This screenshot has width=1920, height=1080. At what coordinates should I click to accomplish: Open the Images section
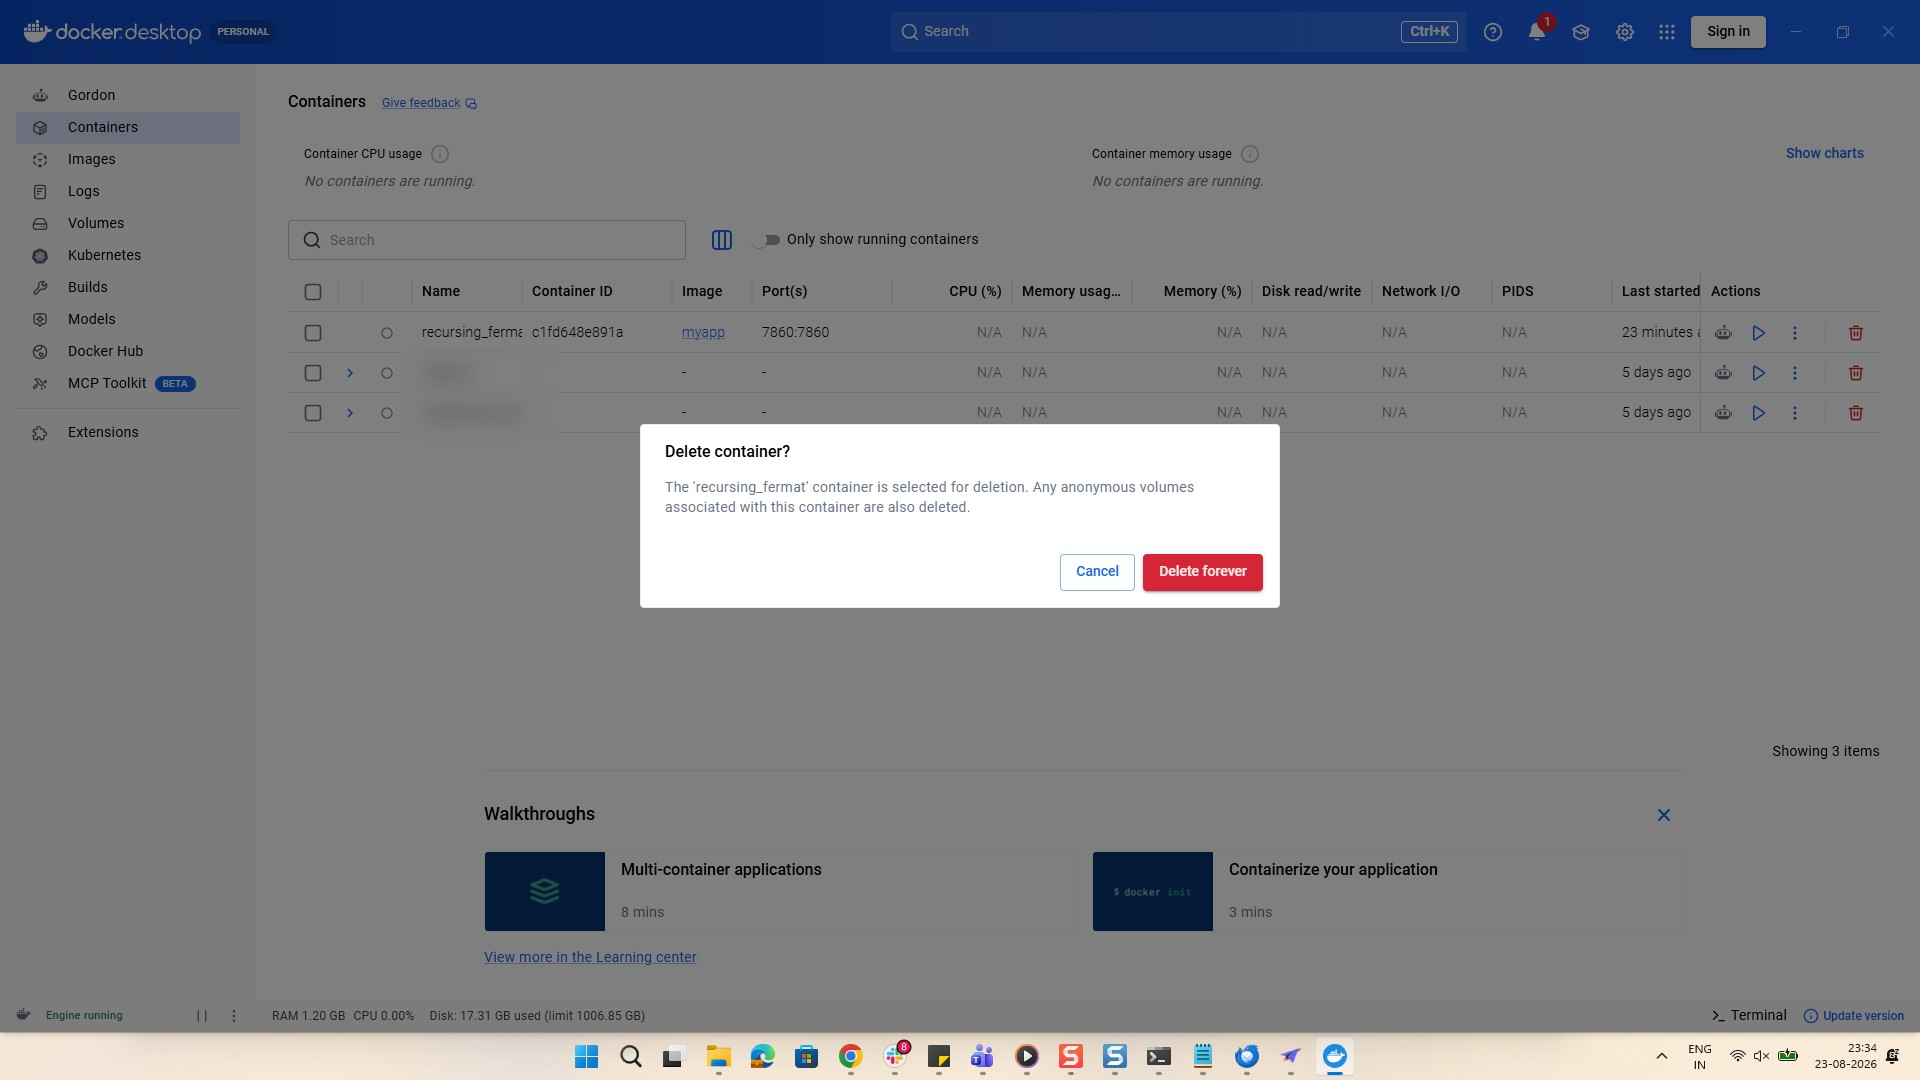coord(128,159)
